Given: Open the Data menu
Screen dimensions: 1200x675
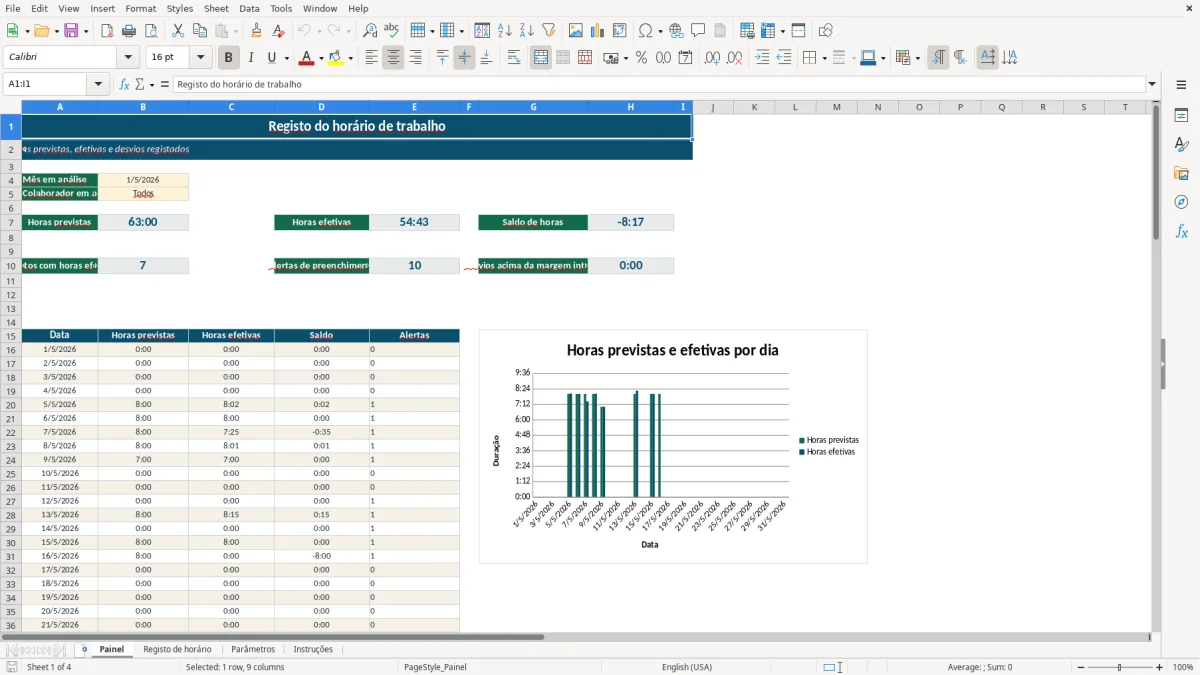Looking at the screenshot, I should [x=249, y=8].
